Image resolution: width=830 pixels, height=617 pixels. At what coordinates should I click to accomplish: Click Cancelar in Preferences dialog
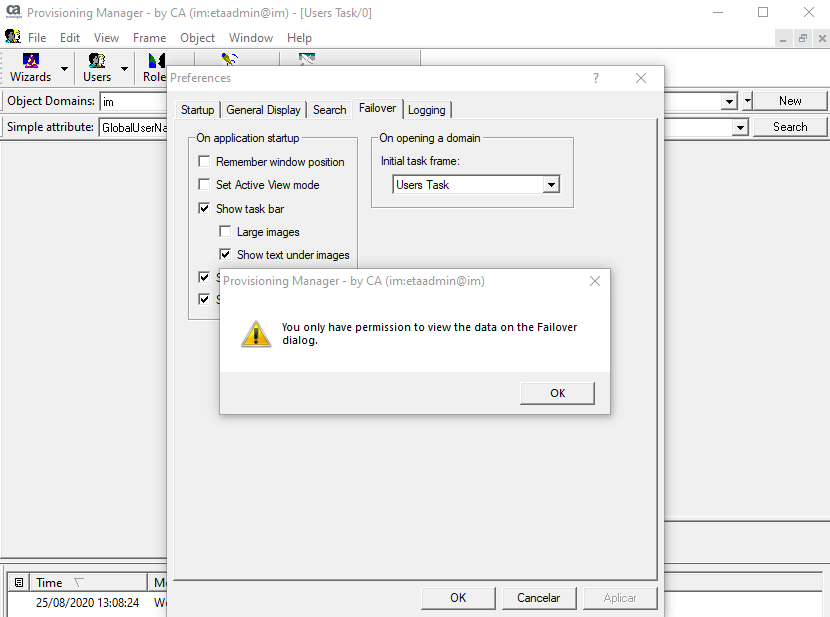538,598
